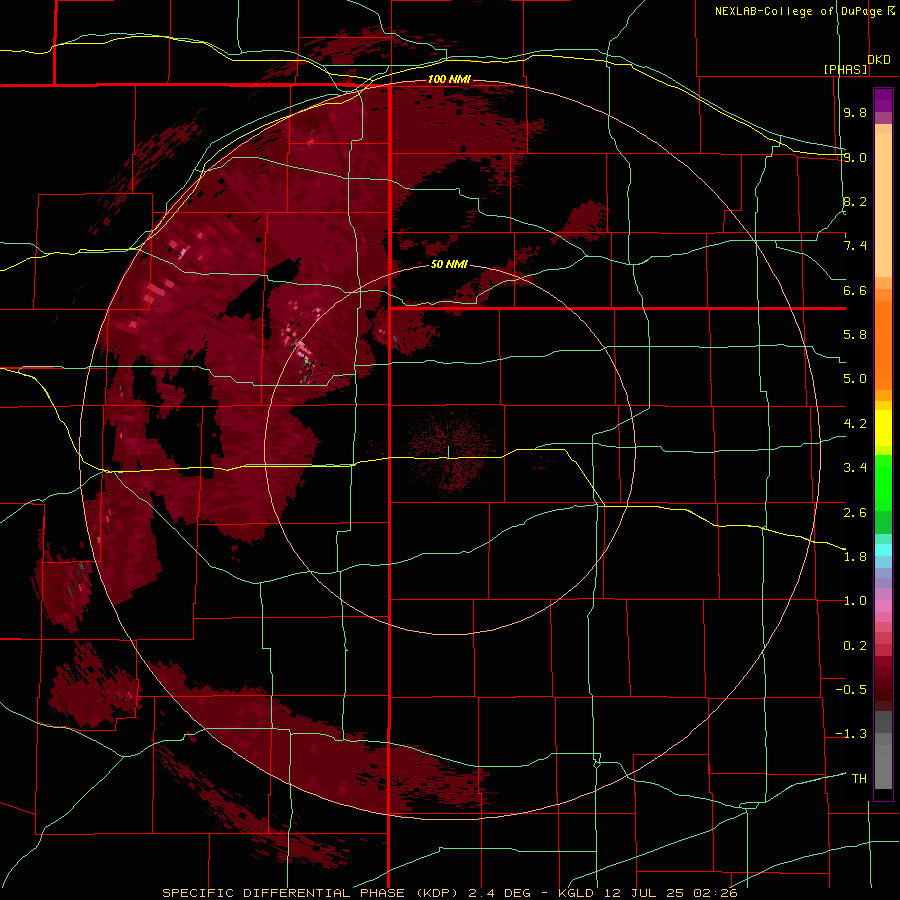Select the cyan segment of the color bar

click(x=883, y=549)
